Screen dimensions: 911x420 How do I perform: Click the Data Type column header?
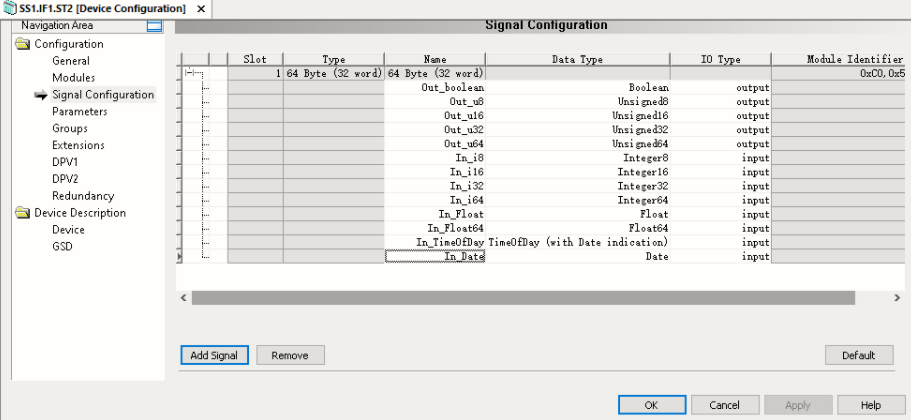click(578, 59)
